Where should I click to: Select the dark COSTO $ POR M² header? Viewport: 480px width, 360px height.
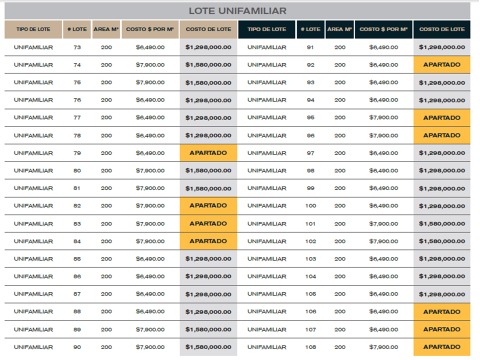pos(384,29)
